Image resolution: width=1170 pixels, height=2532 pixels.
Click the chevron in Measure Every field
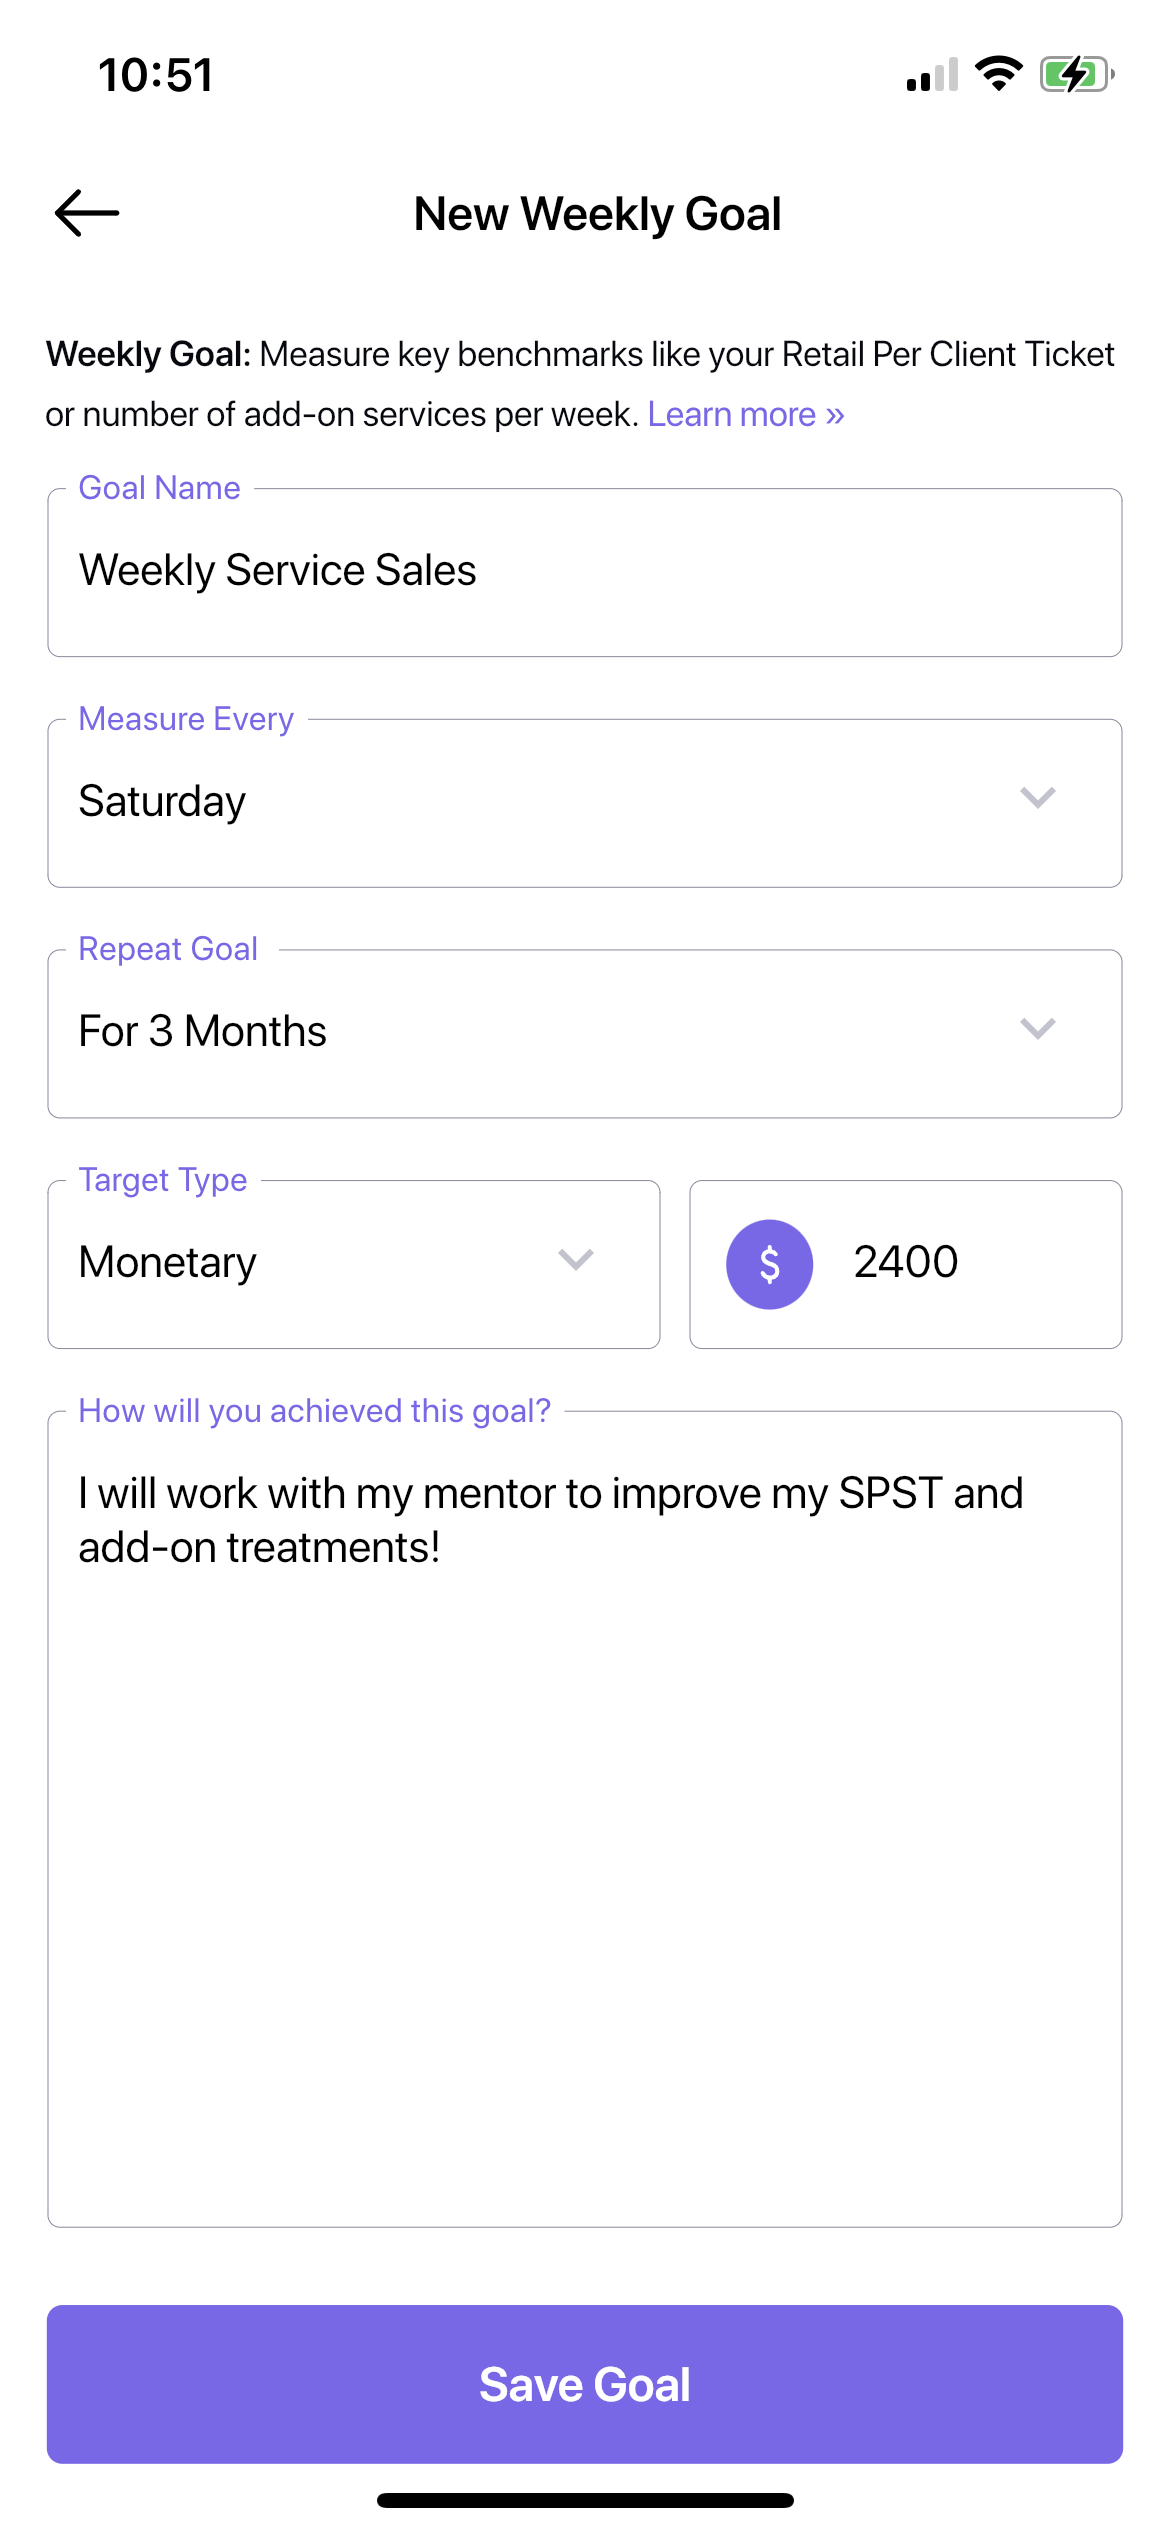[1038, 797]
